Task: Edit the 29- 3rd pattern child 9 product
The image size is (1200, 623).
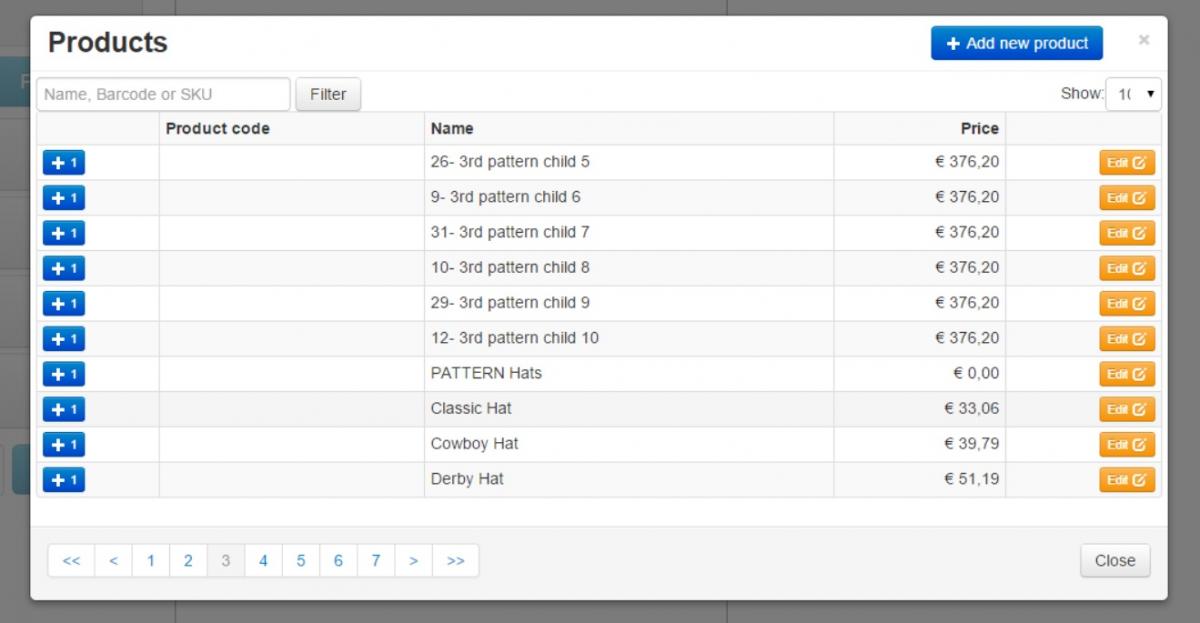Action: pyautogui.click(x=1127, y=304)
